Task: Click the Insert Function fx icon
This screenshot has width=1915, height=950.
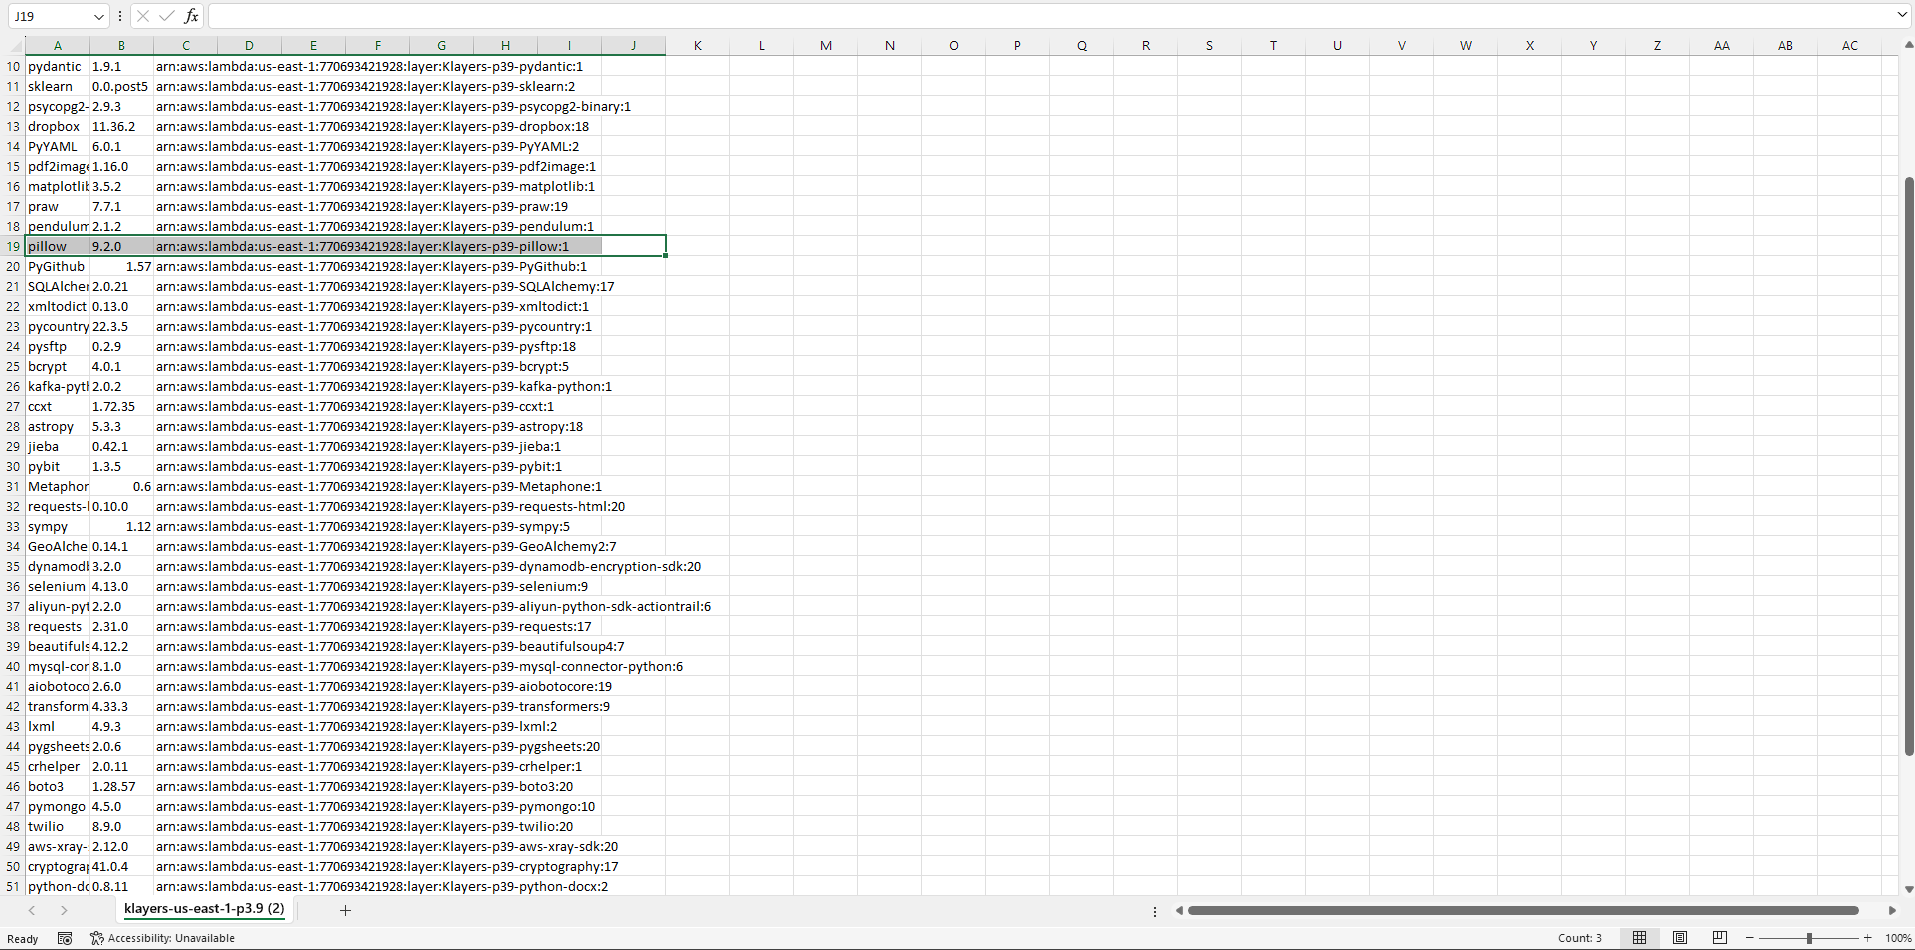Action: [x=191, y=16]
